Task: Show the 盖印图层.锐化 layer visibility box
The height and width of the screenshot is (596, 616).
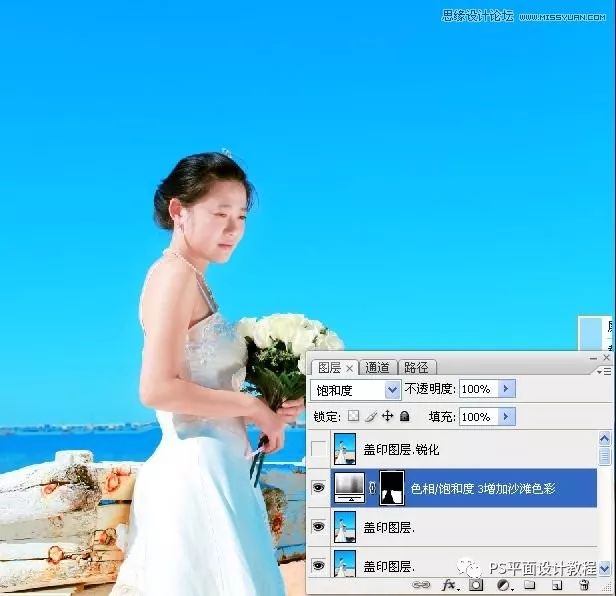Action: tap(318, 449)
